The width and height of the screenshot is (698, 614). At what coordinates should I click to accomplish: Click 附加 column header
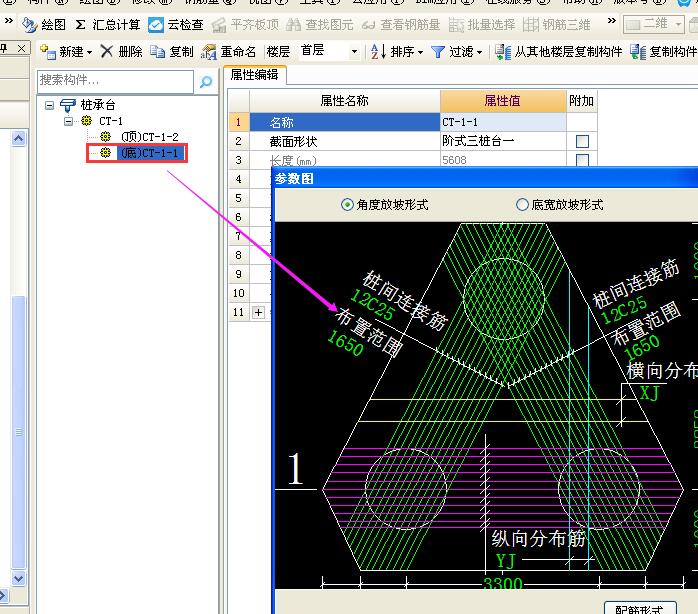581,101
